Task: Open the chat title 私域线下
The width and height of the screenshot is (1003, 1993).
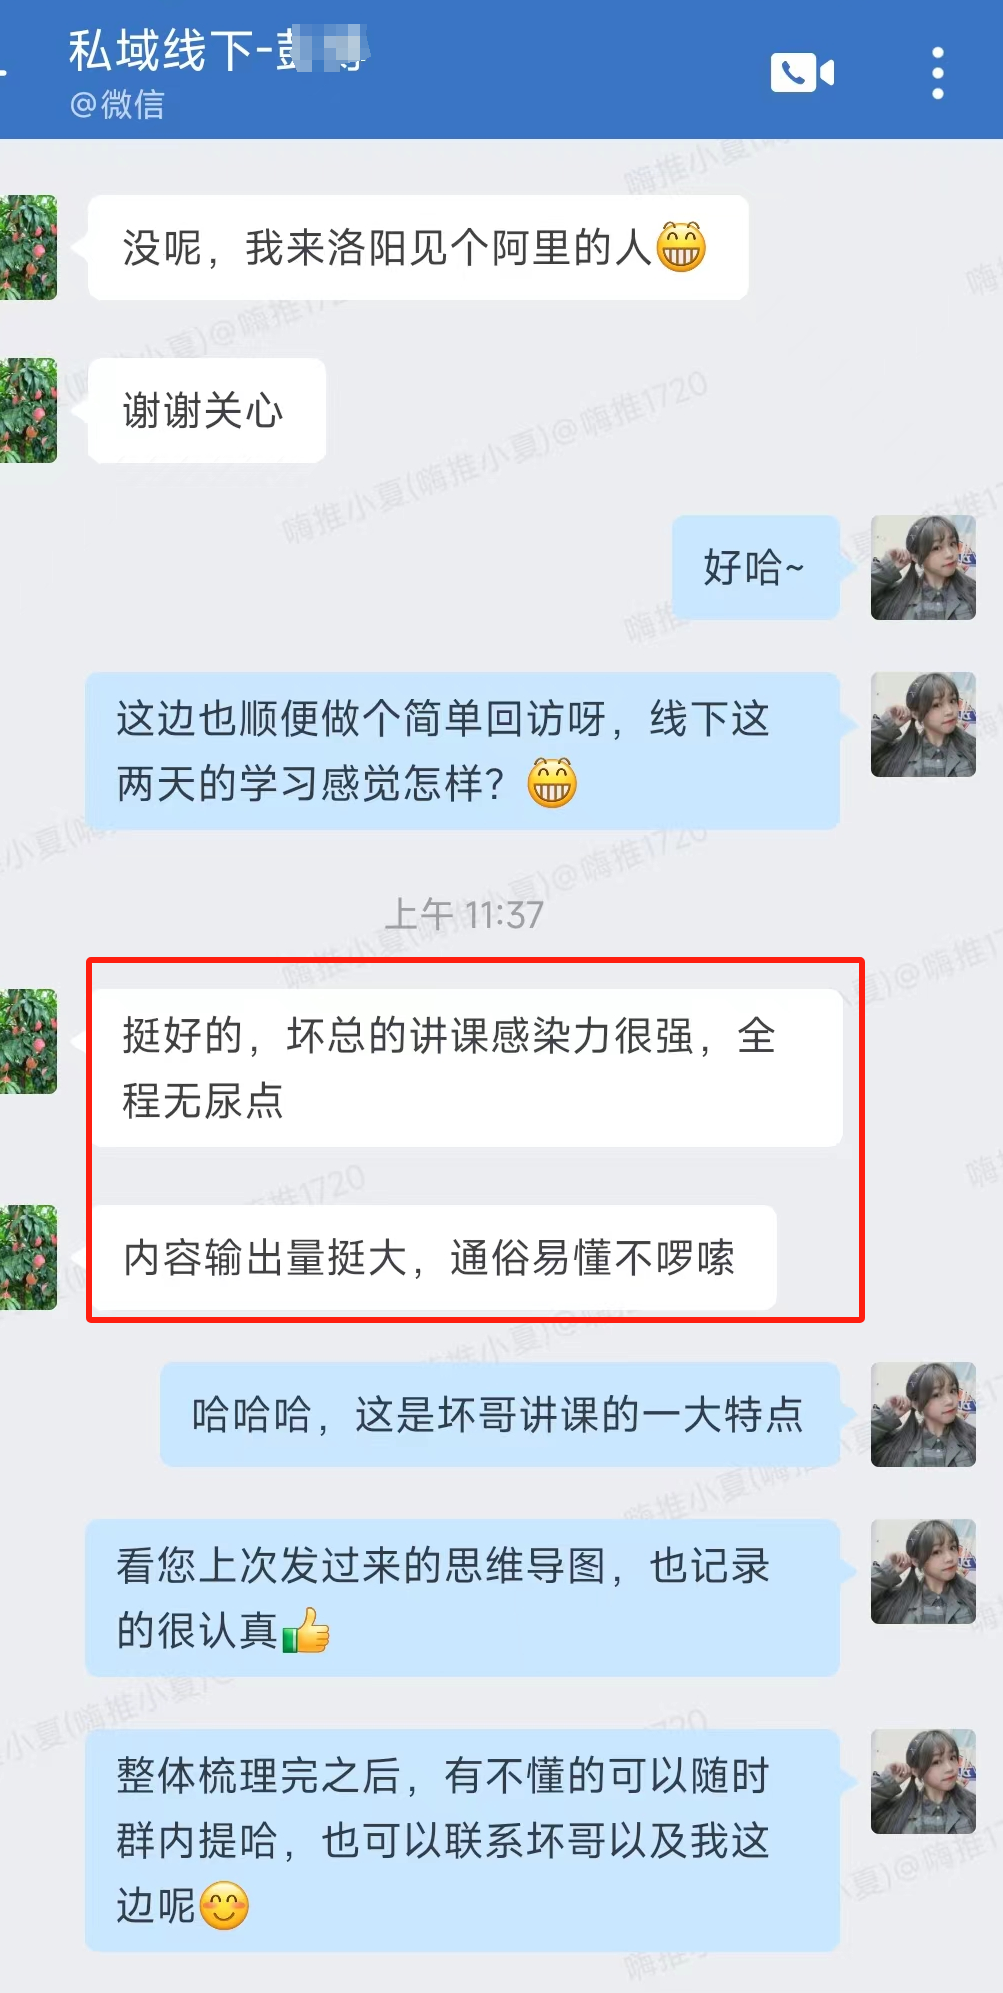Action: coord(218,50)
